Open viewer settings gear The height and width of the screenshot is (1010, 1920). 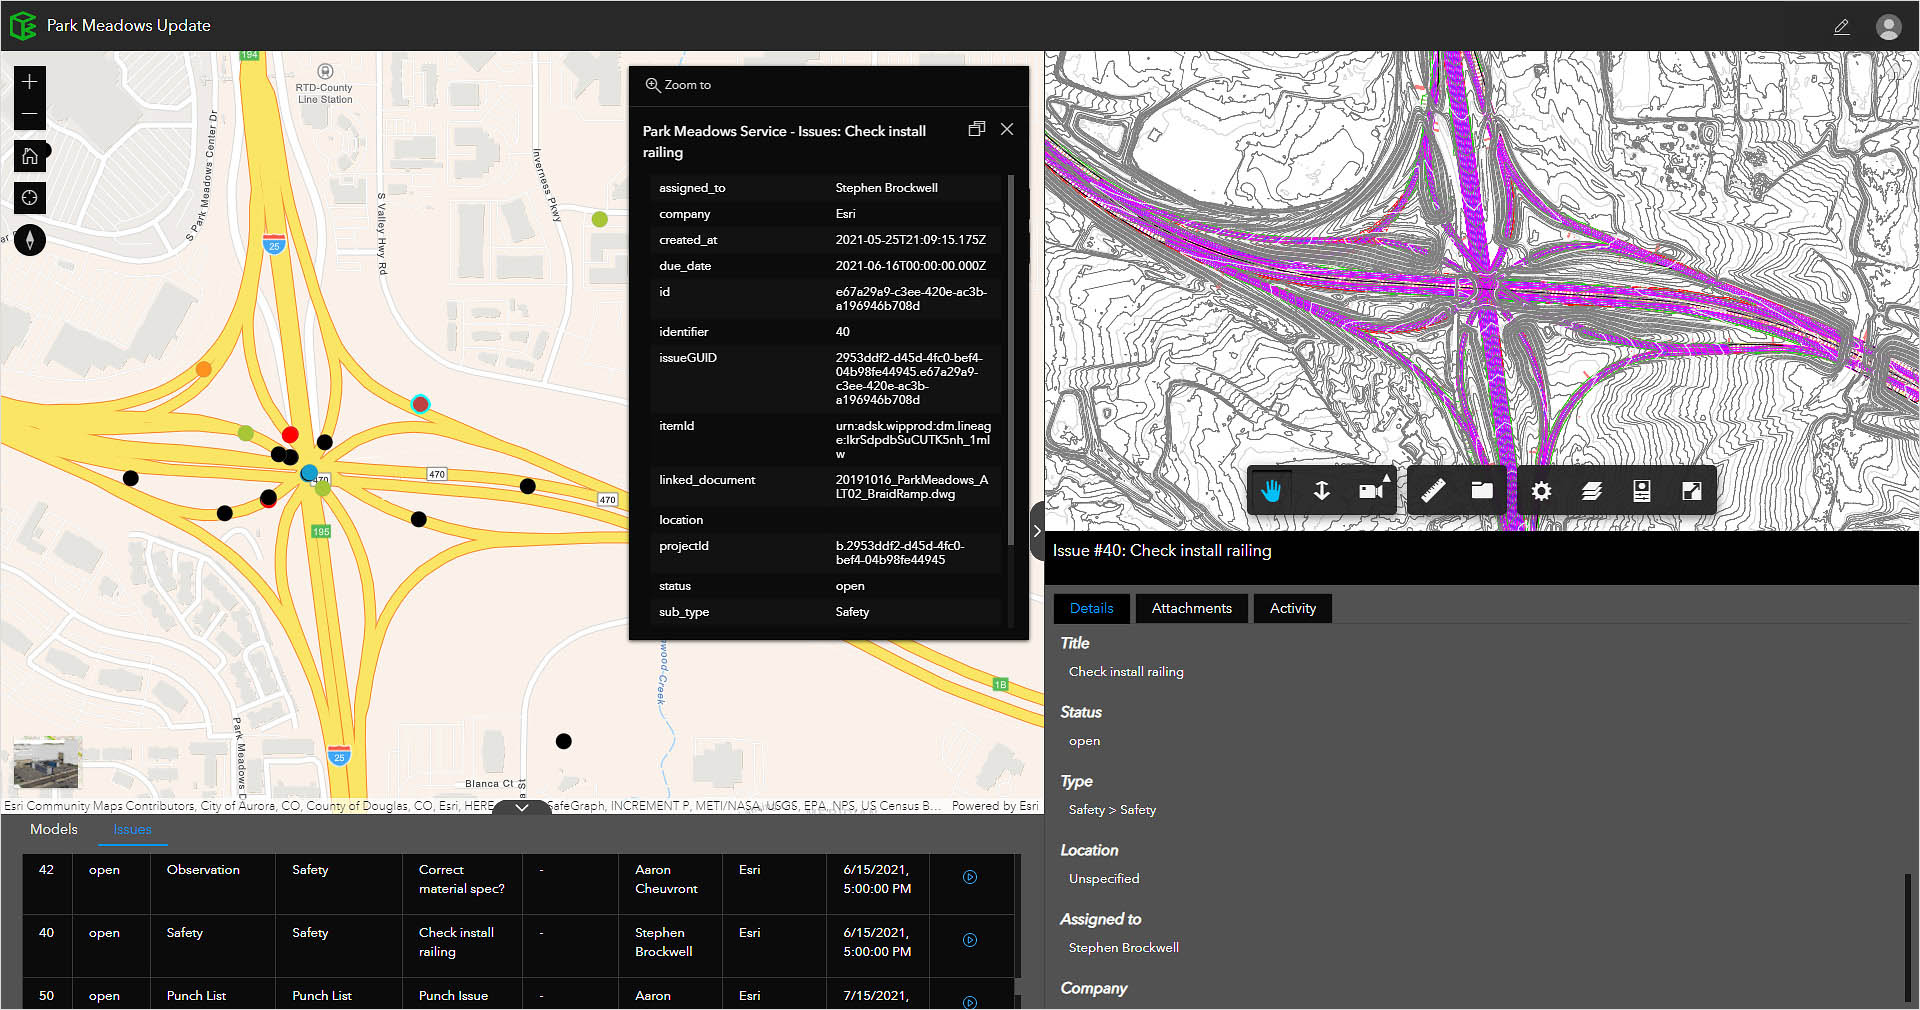click(1541, 491)
